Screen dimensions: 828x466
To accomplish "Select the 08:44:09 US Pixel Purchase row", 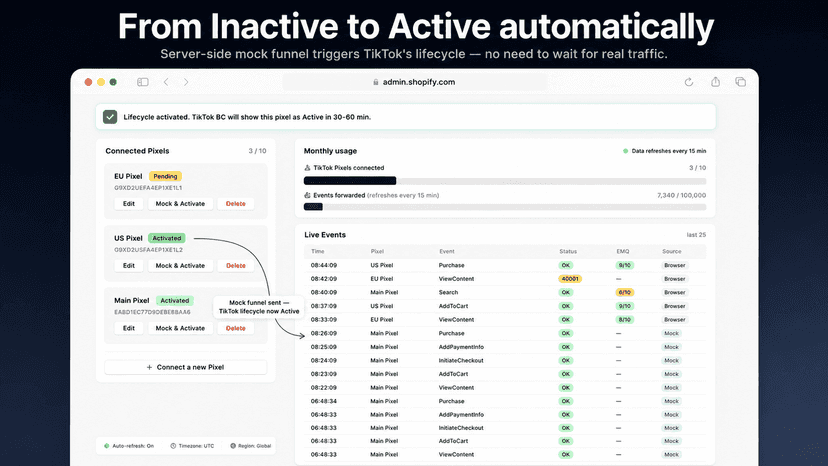I will pos(505,265).
